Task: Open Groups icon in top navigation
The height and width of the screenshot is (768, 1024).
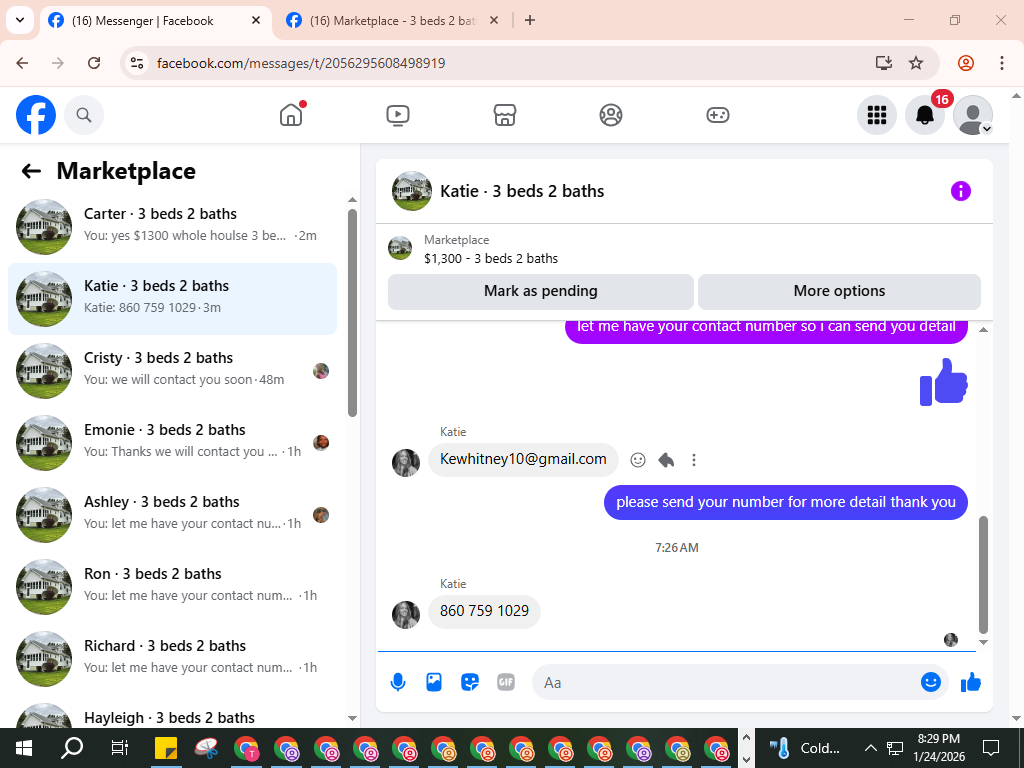Action: (x=611, y=115)
